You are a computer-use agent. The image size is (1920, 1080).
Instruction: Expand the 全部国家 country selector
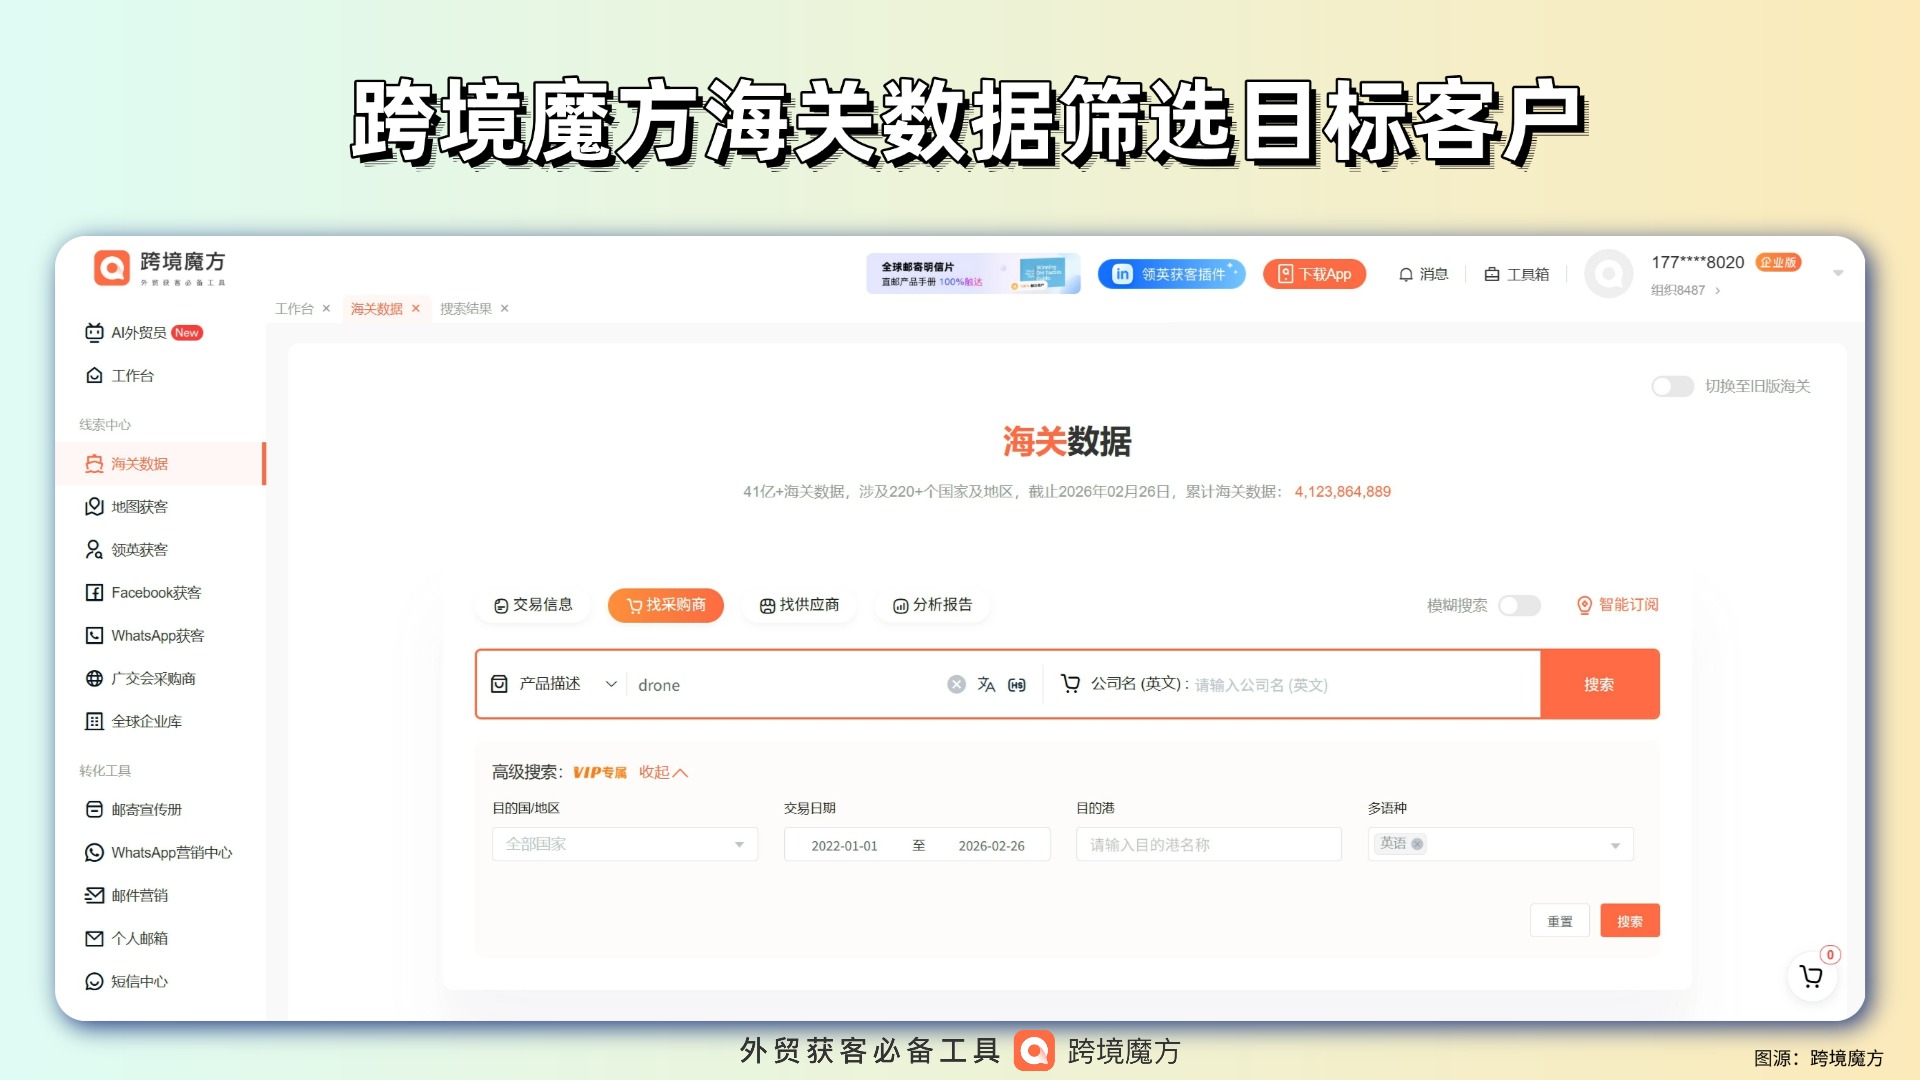click(x=738, y=843)
